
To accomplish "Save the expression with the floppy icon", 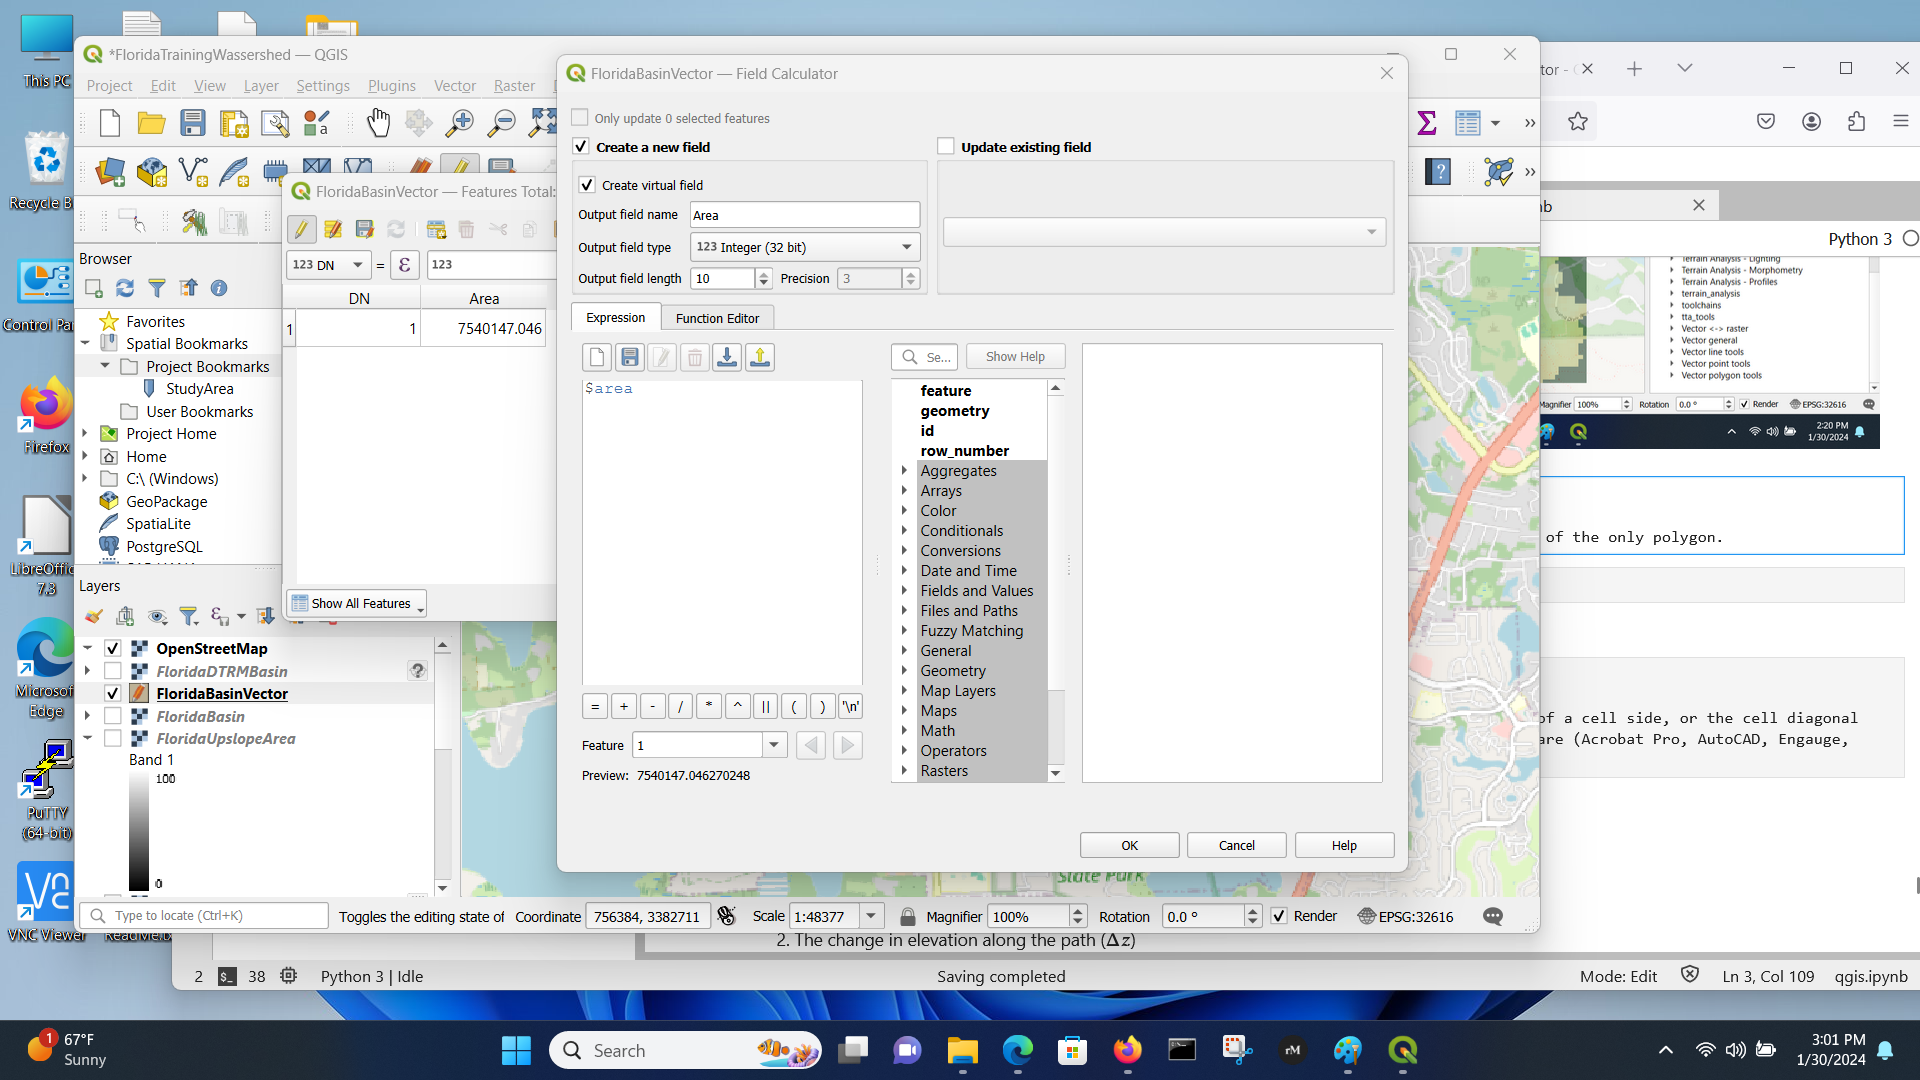I will [x=630, y=357].
